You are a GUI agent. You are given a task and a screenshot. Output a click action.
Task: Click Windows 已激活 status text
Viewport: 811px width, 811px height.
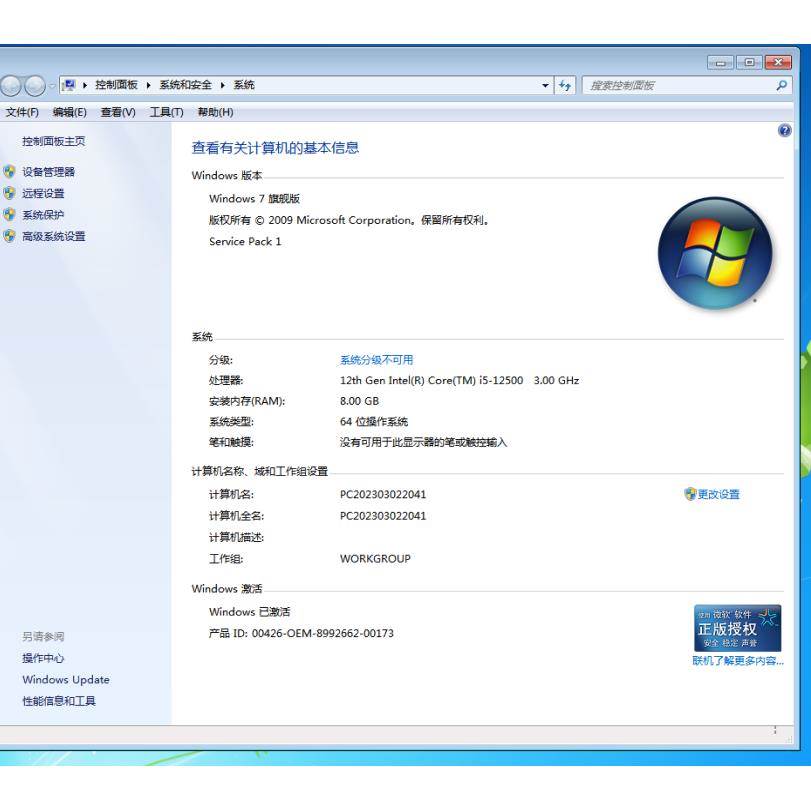(x=250, y=612)
